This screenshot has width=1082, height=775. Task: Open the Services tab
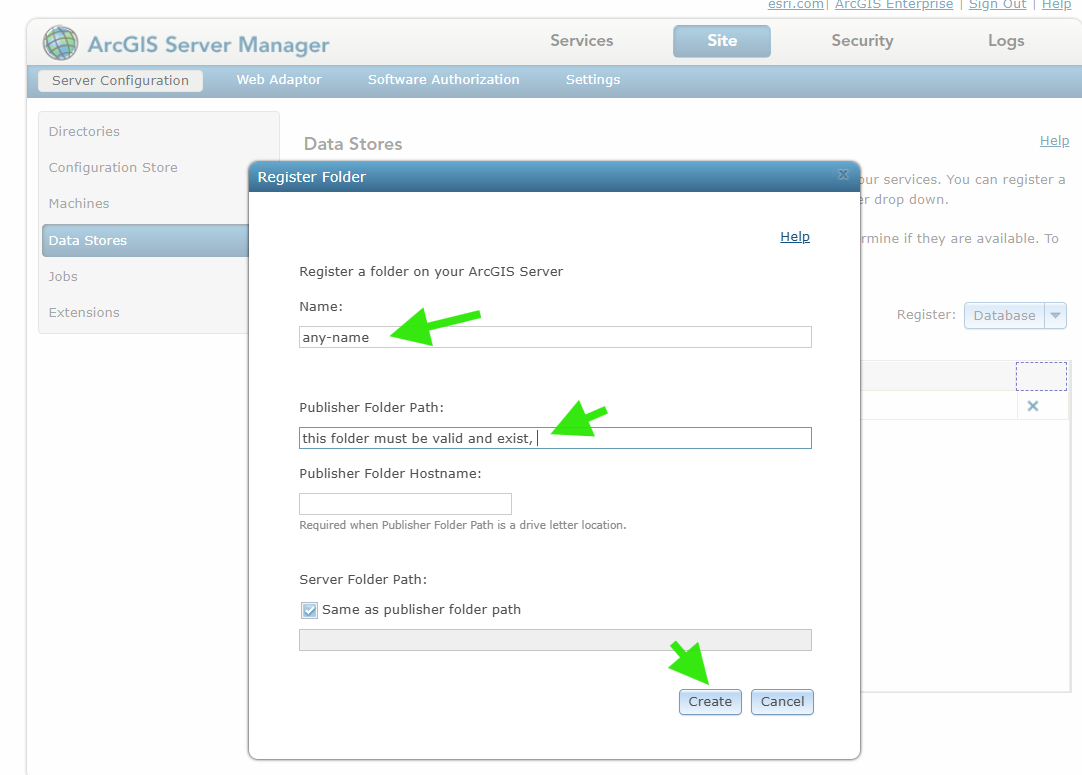(581, 41)
